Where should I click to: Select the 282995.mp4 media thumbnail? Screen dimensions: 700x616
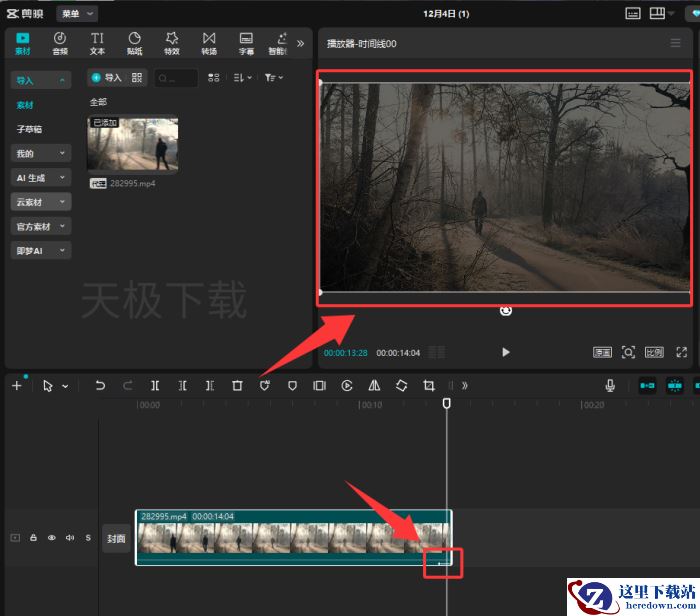coord(133,144)
